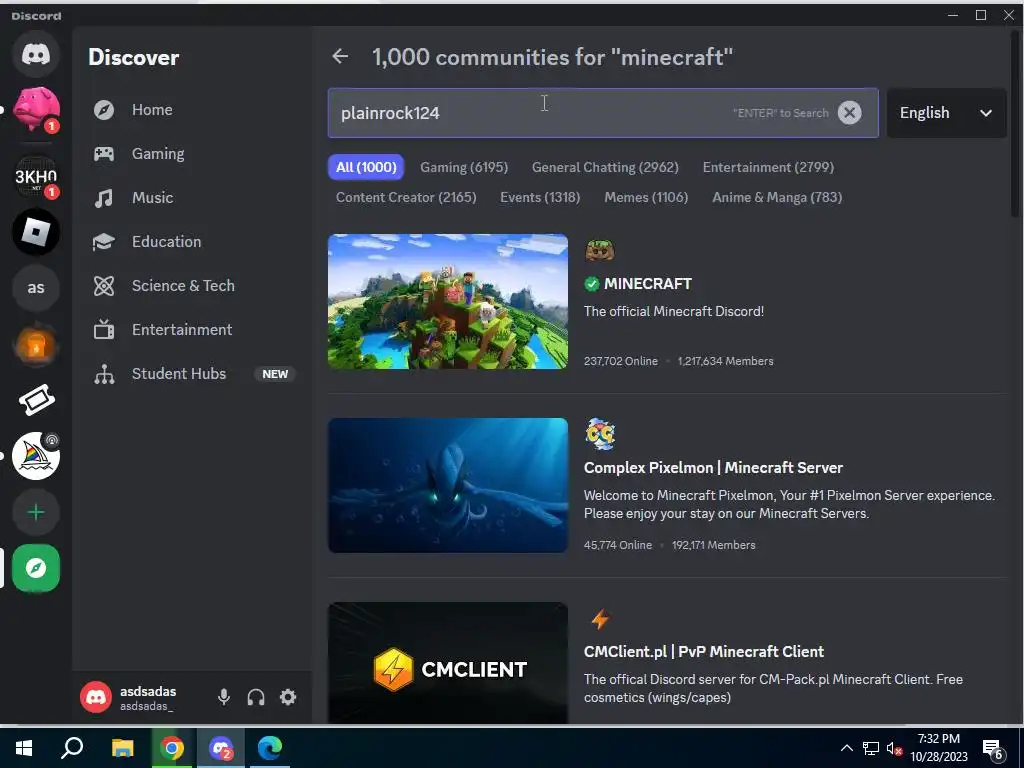Screen dimensions: 1024x768
Task: Select Music in Discover sidebar
Action: pos(193,197)
